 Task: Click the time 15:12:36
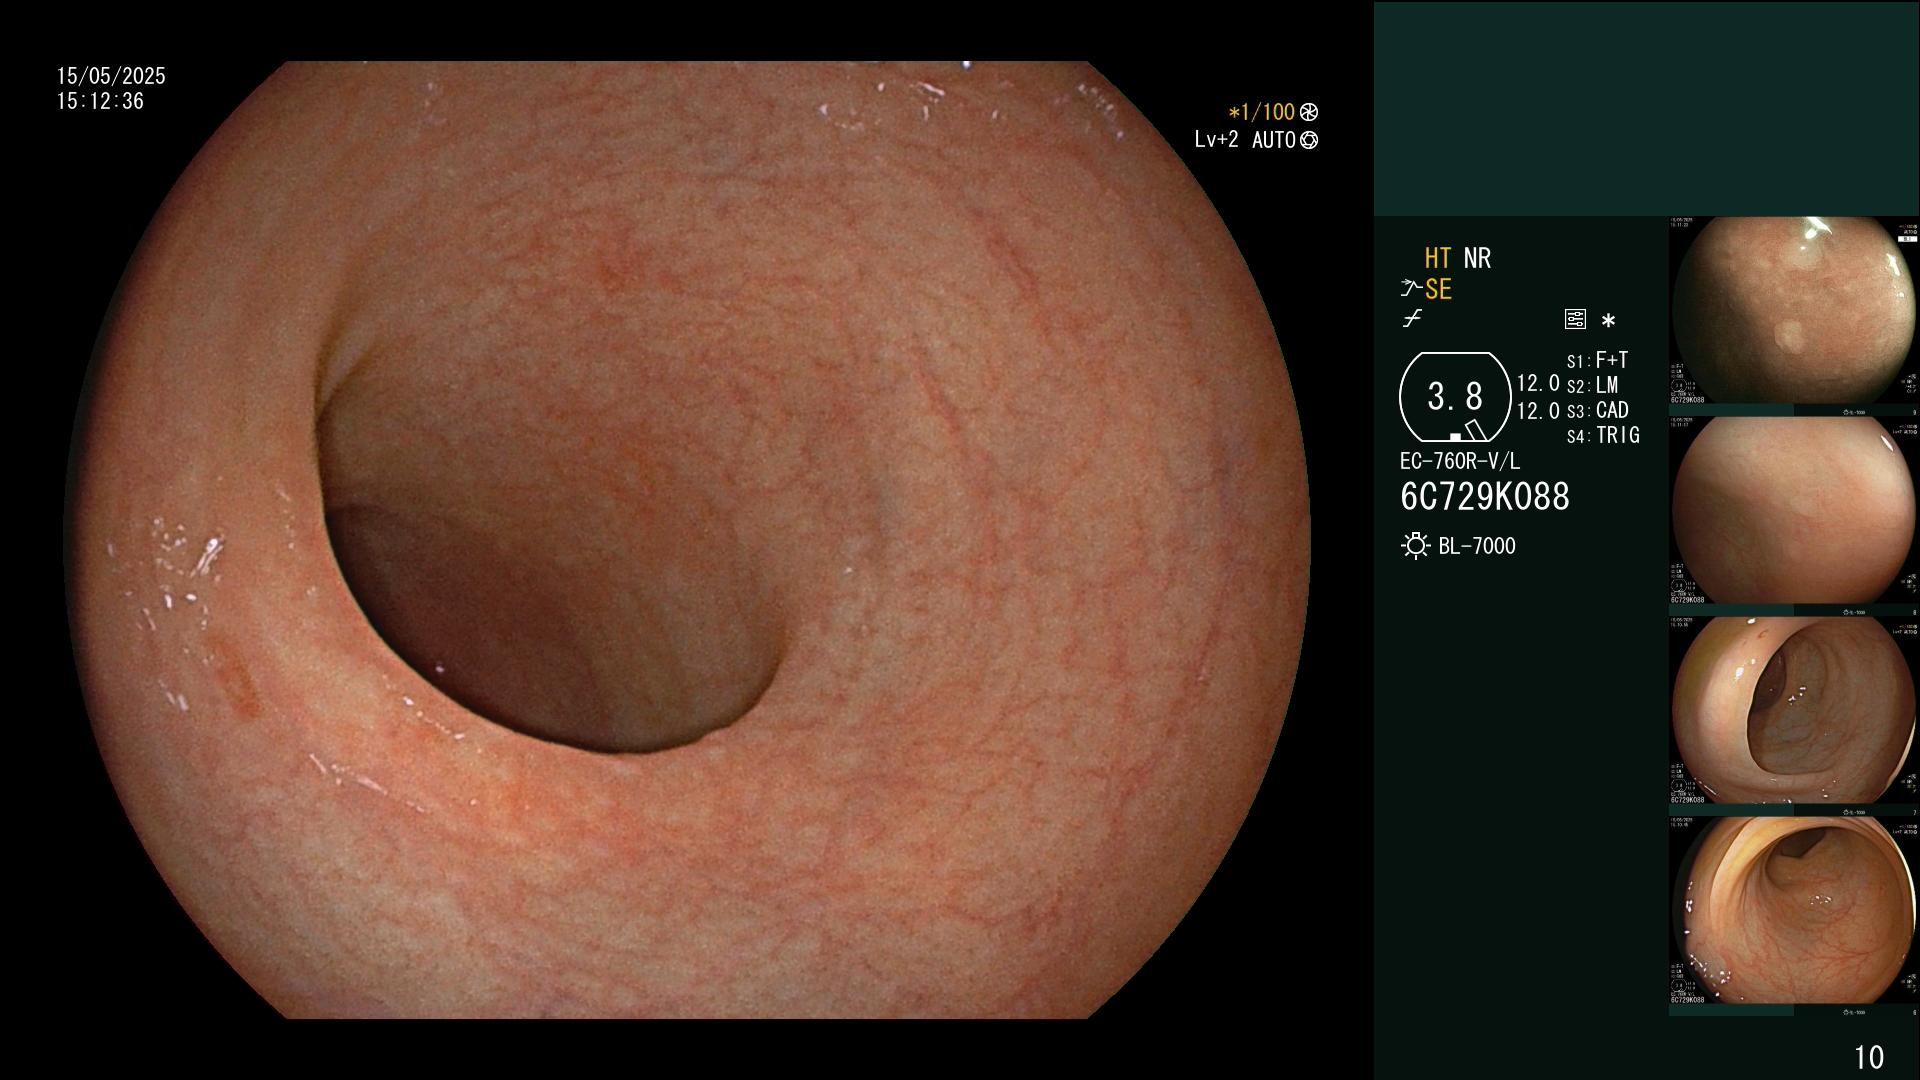pos(100,101)
